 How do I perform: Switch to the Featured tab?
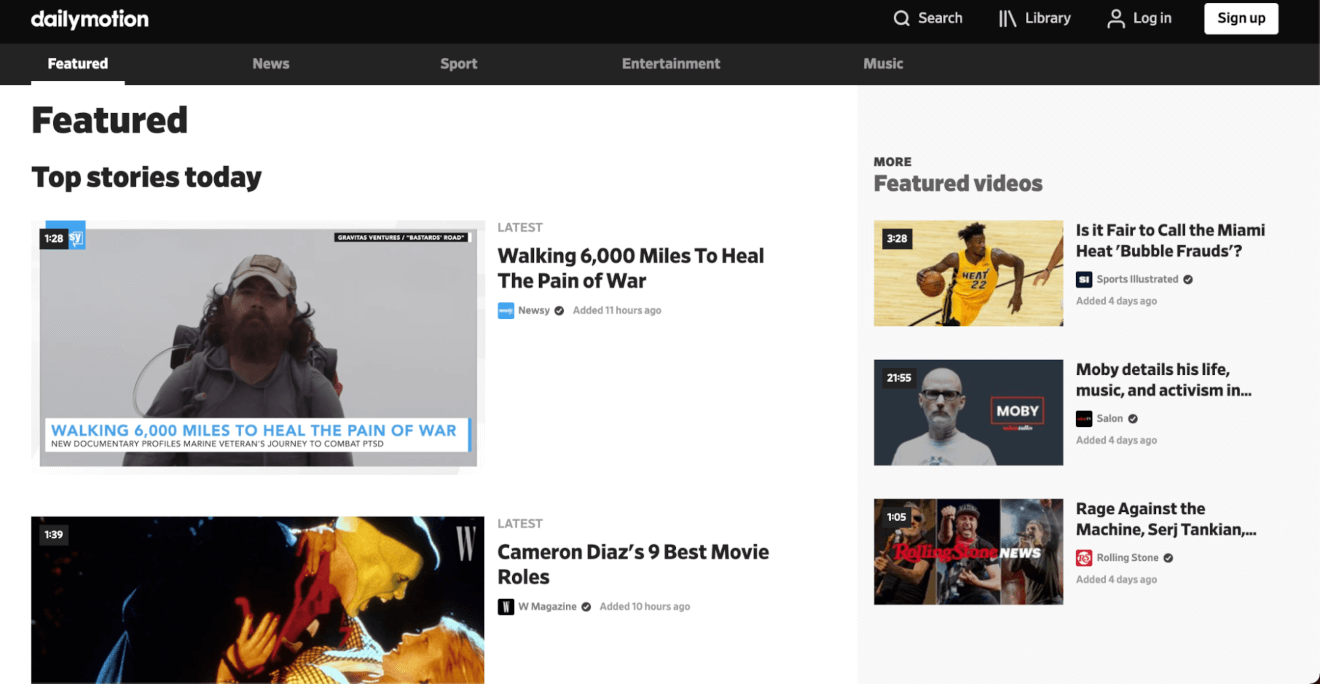(78, 63)
